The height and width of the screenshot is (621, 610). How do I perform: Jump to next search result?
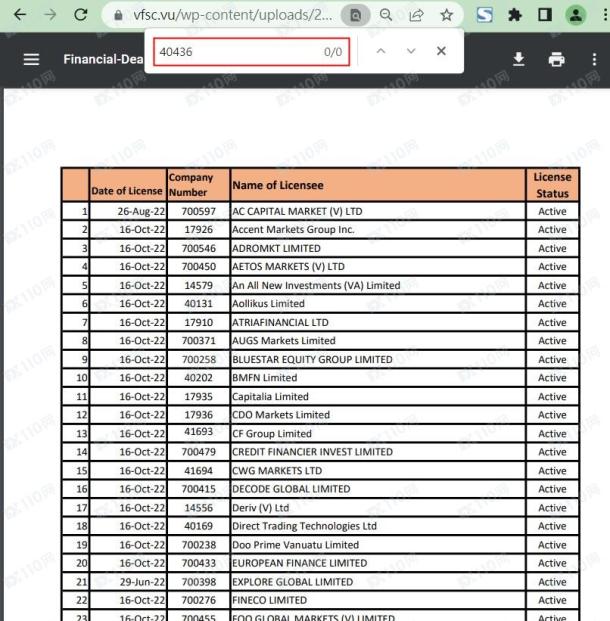click(411, 51)
